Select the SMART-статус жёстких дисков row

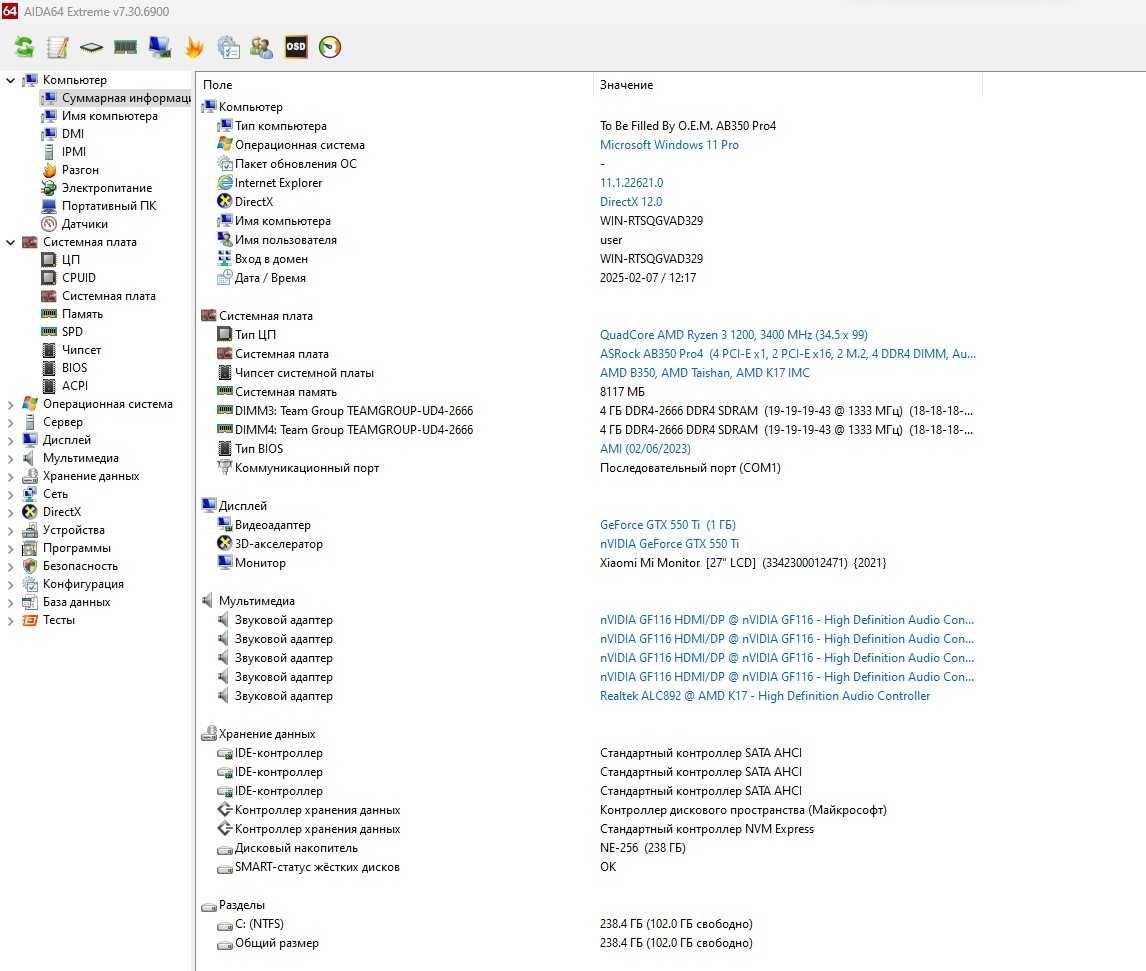coord(589,867)
